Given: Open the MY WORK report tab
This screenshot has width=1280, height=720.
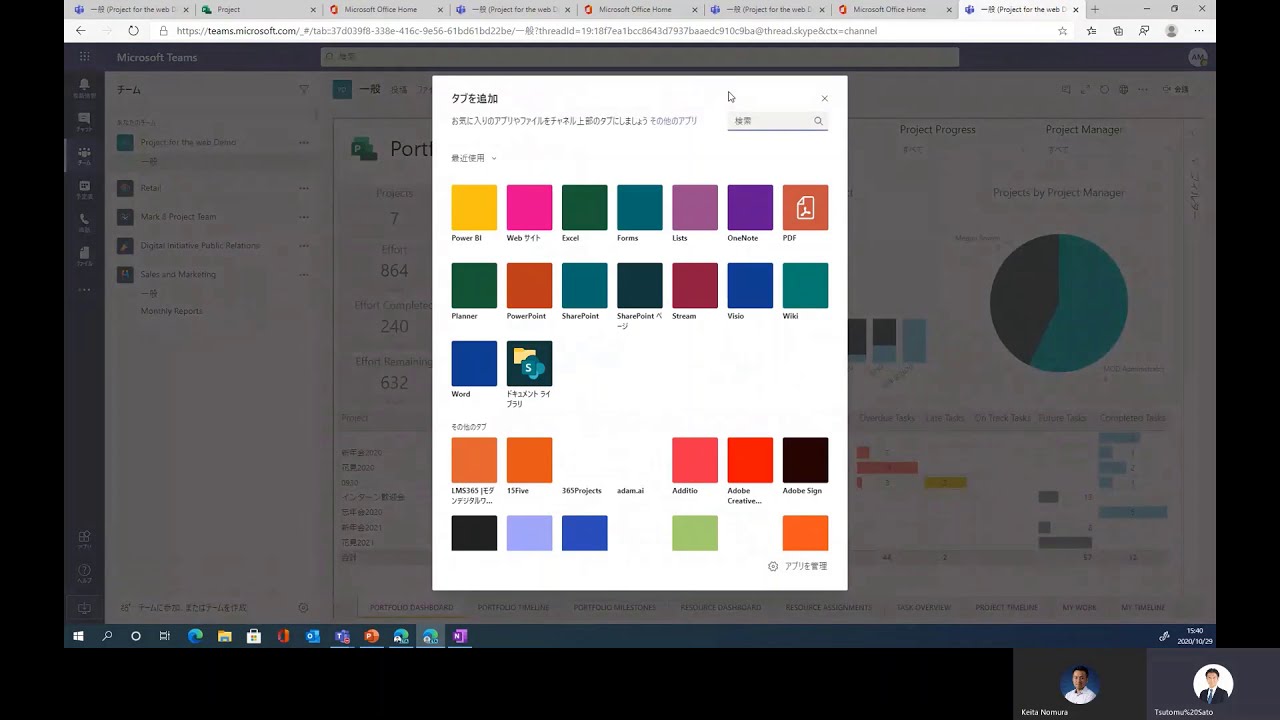Looking at the screenshot, I should 1079,607.
